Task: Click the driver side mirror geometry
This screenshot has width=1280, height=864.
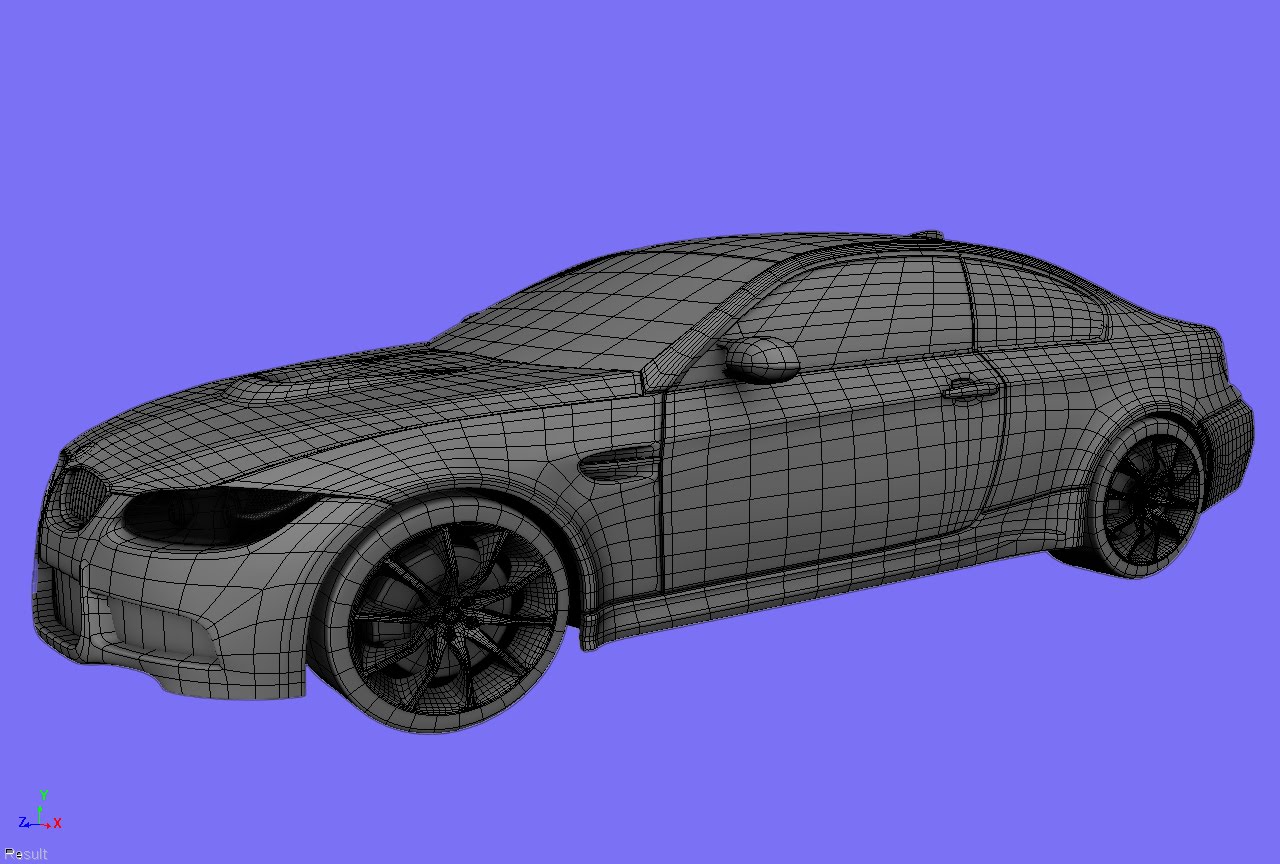Action: [765, 360]
